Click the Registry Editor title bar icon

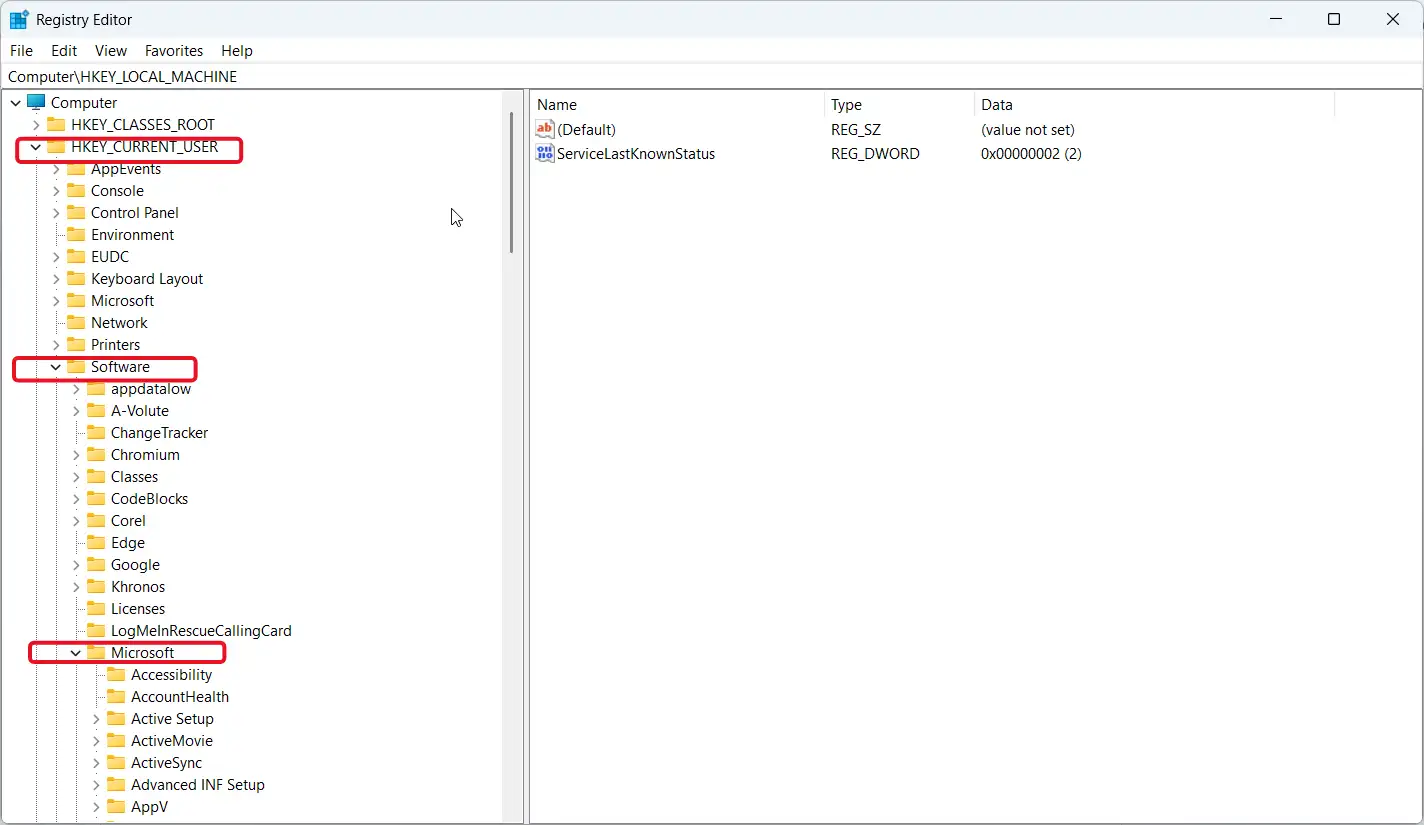pyautogui.click(x=19, y=19)
